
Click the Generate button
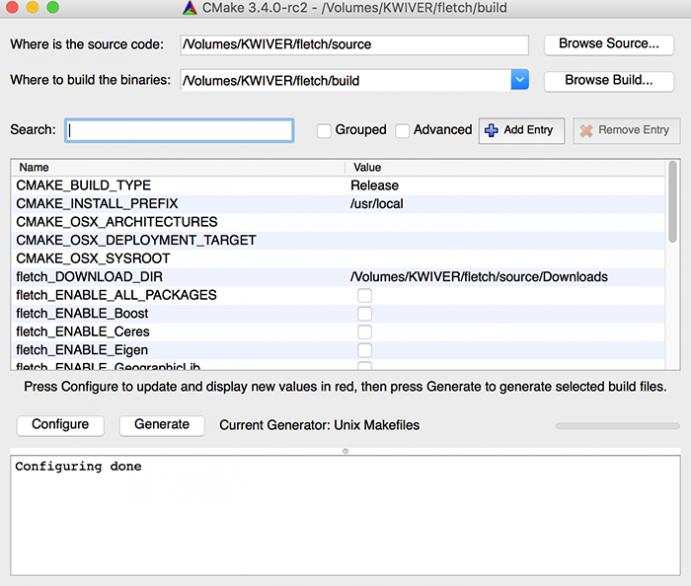[162, 425]
